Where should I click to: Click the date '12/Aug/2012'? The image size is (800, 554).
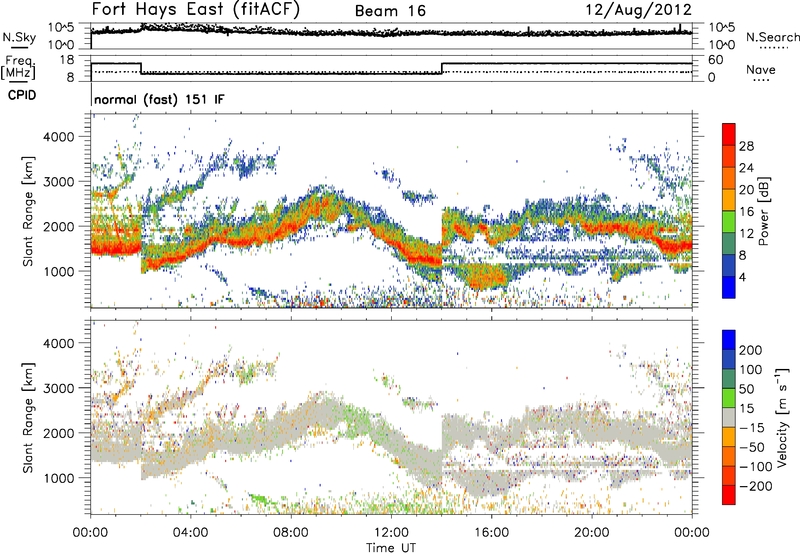coord(638,10)
